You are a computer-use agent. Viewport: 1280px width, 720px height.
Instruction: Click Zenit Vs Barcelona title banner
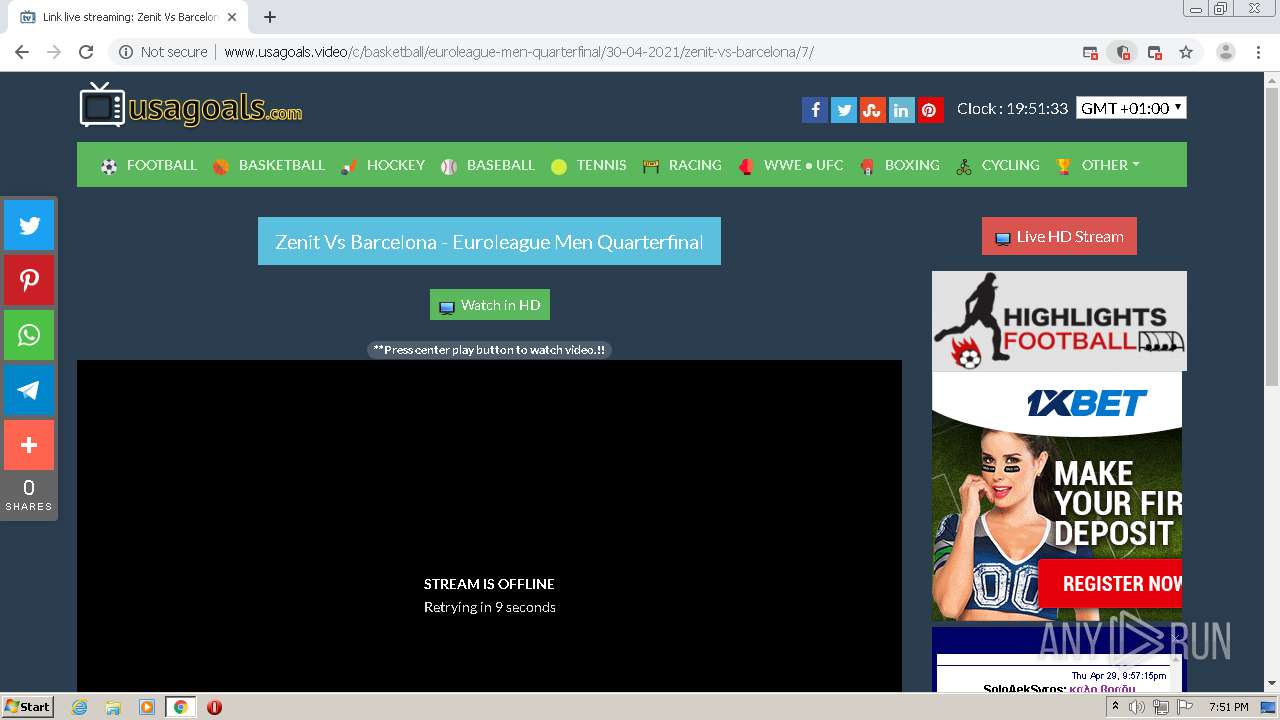pos(489,242)
